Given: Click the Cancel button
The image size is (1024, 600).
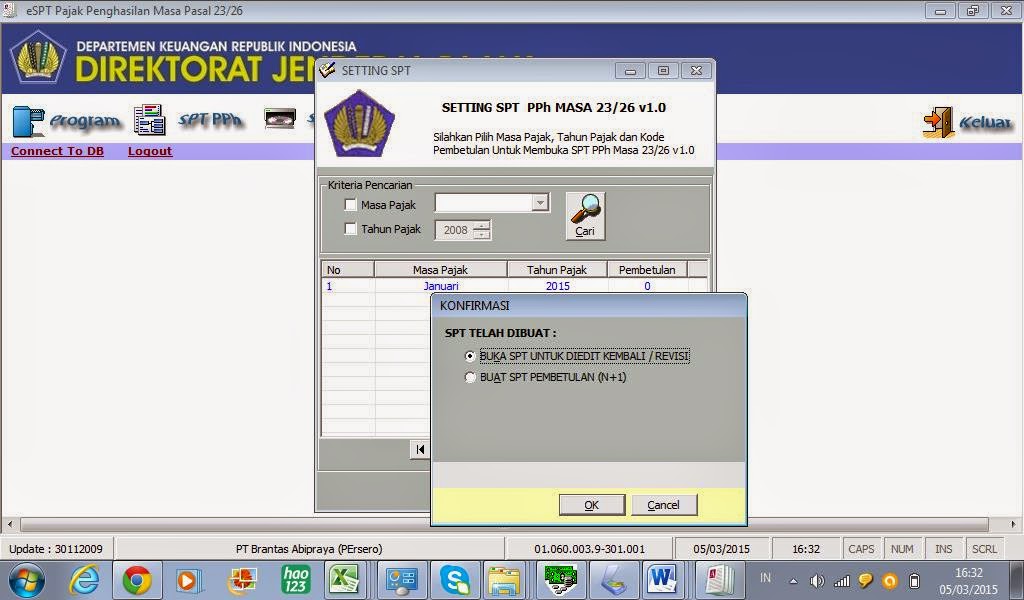Looking at the screenshot, I should pyautogui.click(x=664, y=505).
